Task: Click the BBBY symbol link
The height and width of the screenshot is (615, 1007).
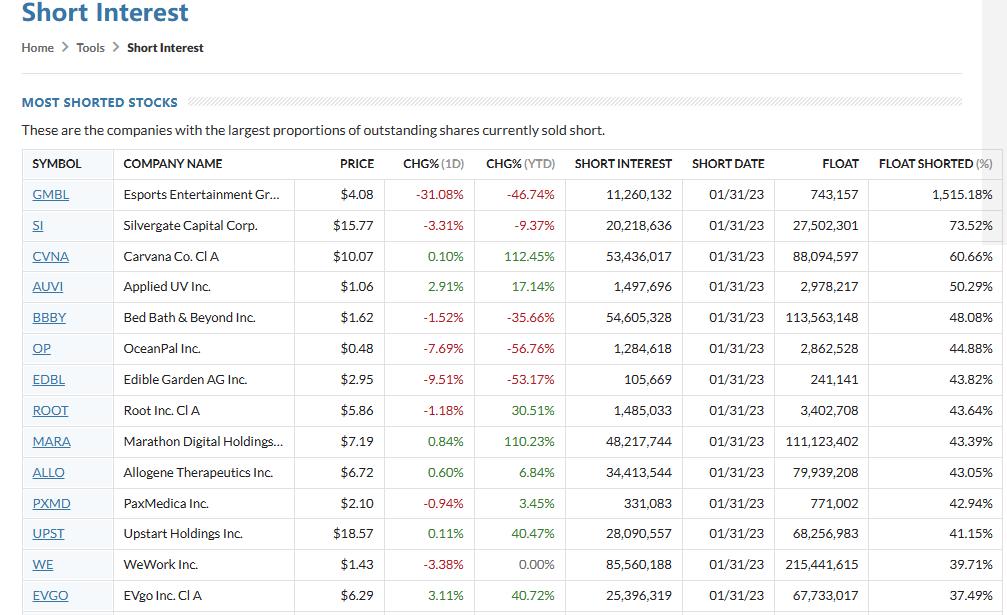Action: [x=49, y=317]
